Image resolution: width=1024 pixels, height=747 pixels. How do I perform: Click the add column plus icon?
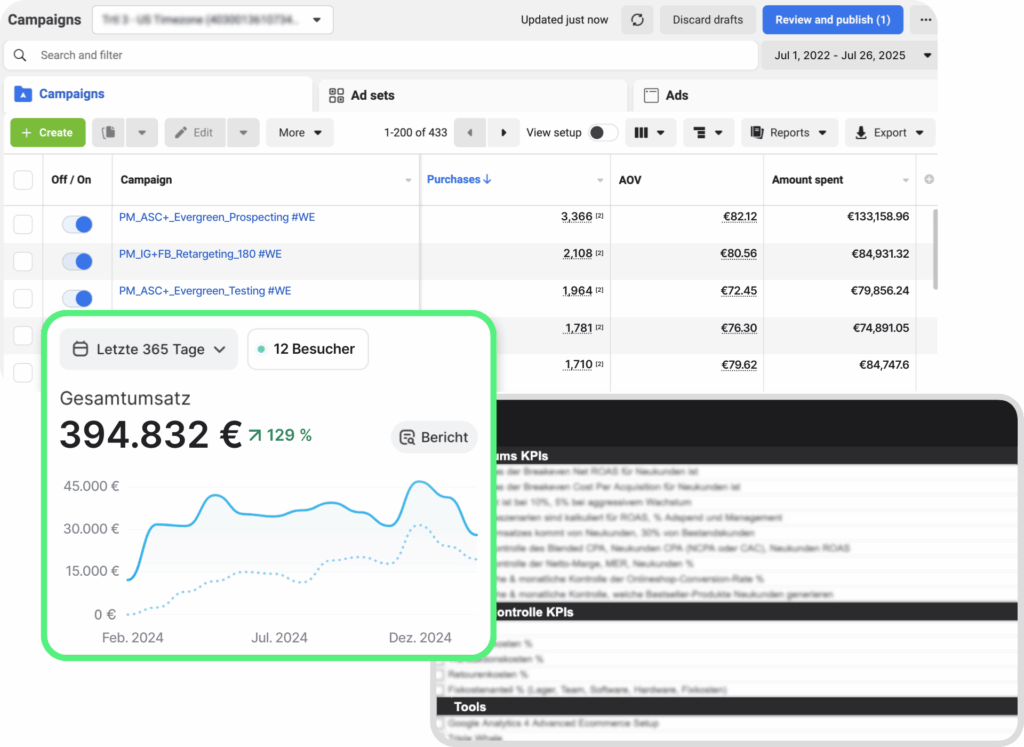pyautogui.click(x=929, y=180)
